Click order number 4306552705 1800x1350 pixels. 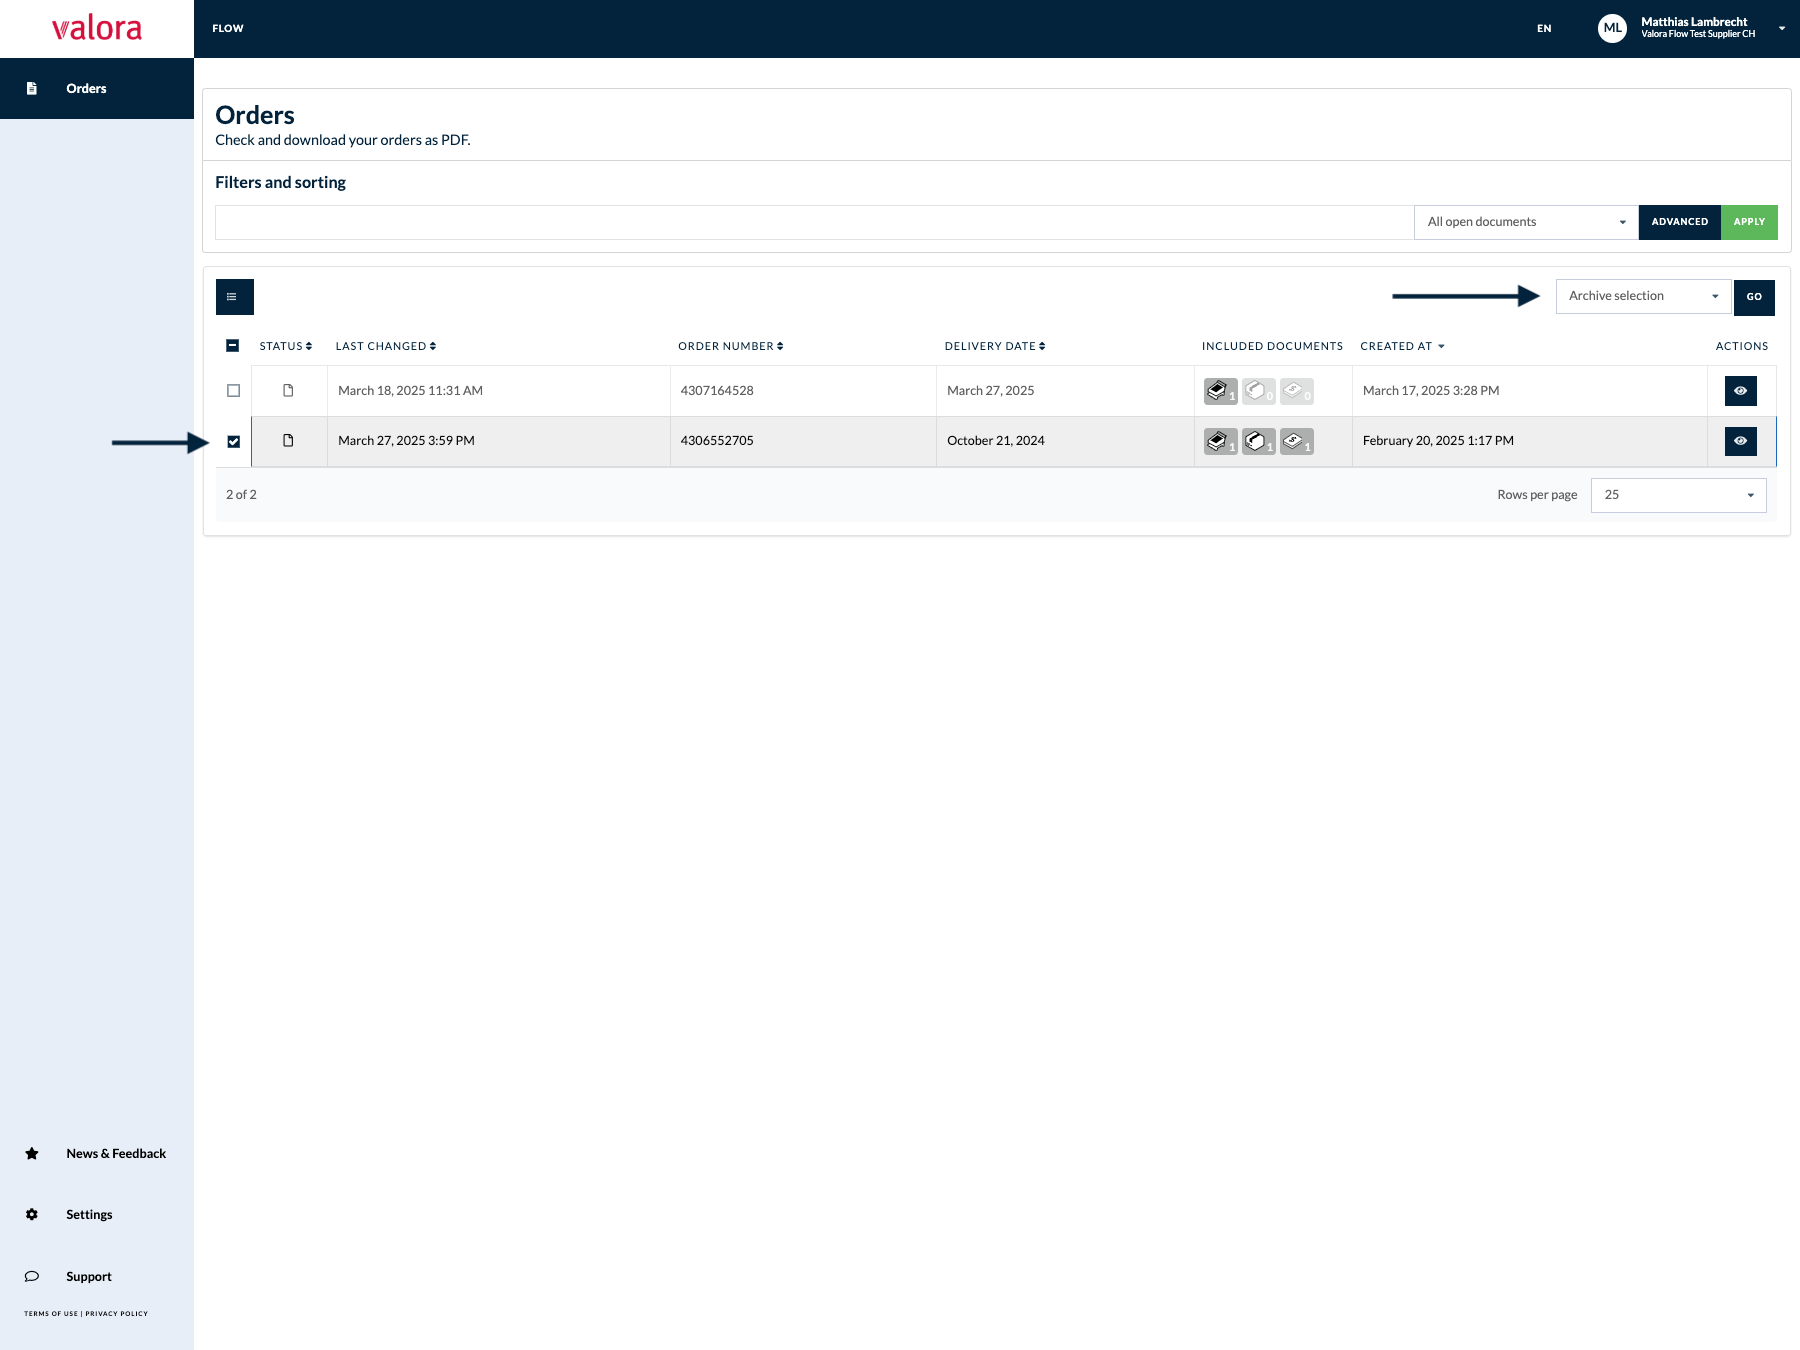click(x=717, y=441)
